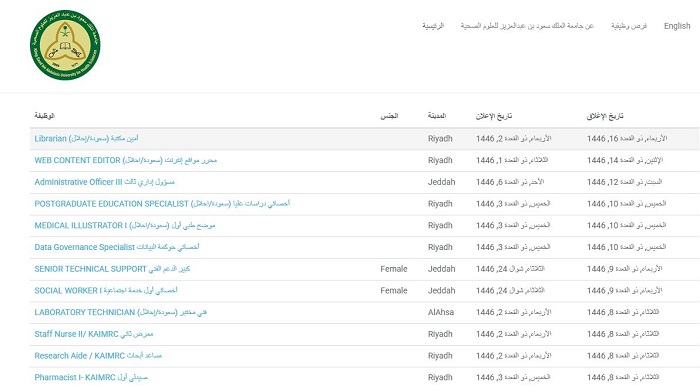This screenshot has width=700, height=392.
Task: Open Research Aide / KAIMRC job link
Action: pyautogui.click(x=98, y=356)
